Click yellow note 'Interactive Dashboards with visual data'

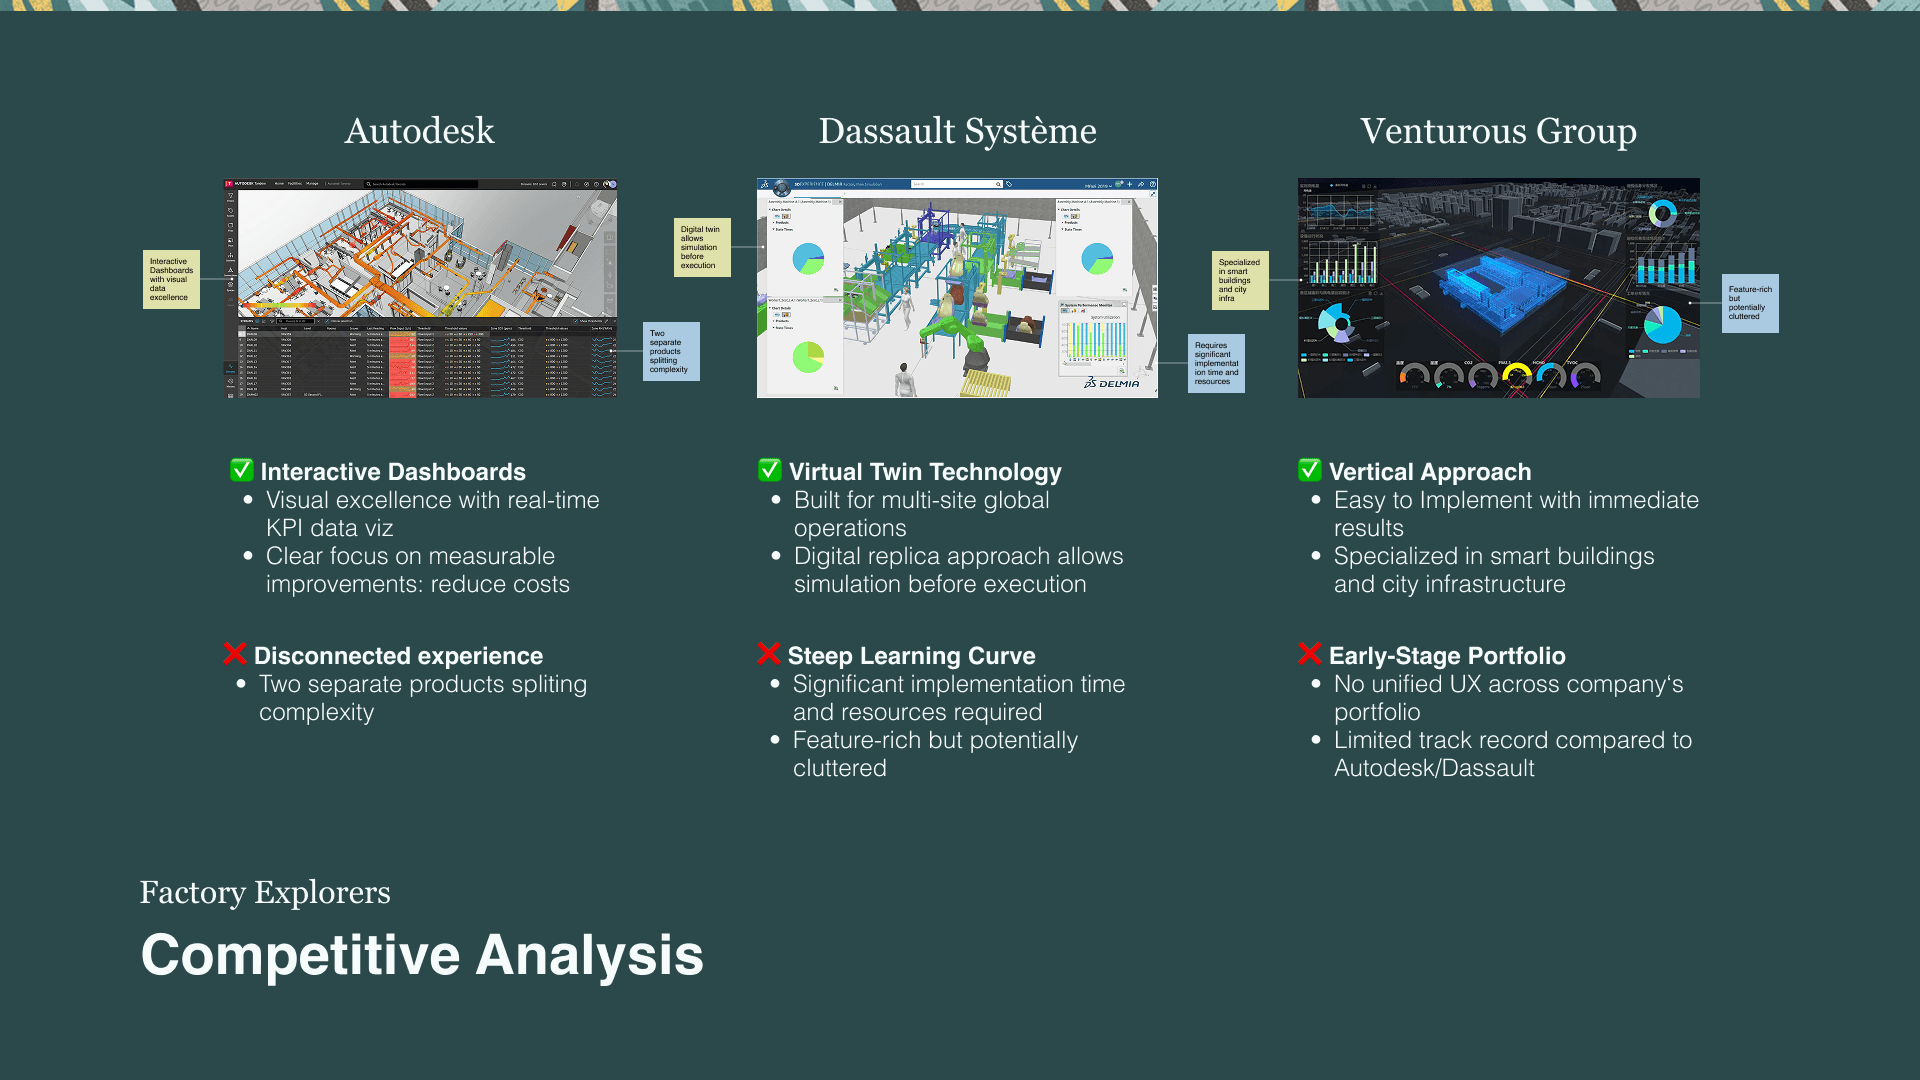[171, 279]
